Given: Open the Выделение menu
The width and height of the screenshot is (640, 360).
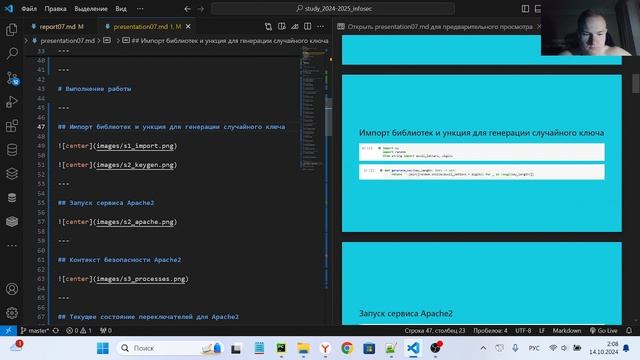Looking at the screenshot, I should [x=91, y=9].
